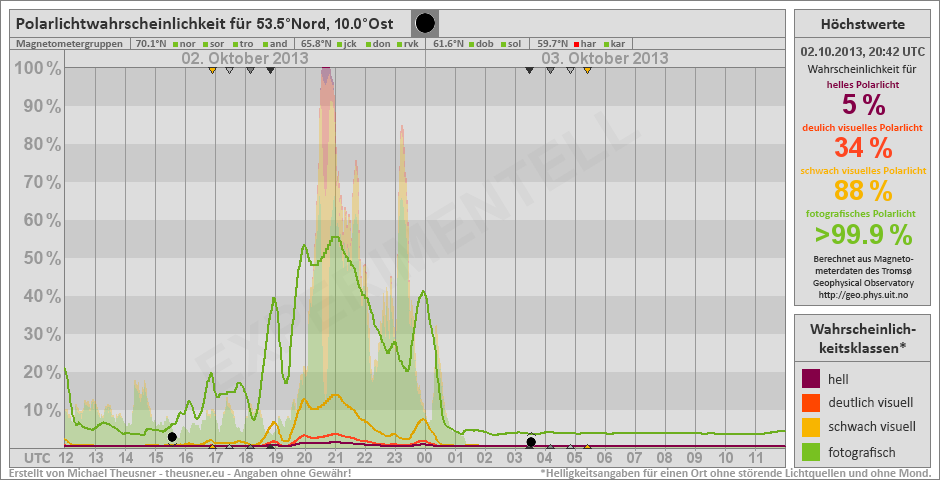940x480 pixels.
Task: Click the red 'har' station status indicator
Action: pyautogui.click(x=577, y=44)
